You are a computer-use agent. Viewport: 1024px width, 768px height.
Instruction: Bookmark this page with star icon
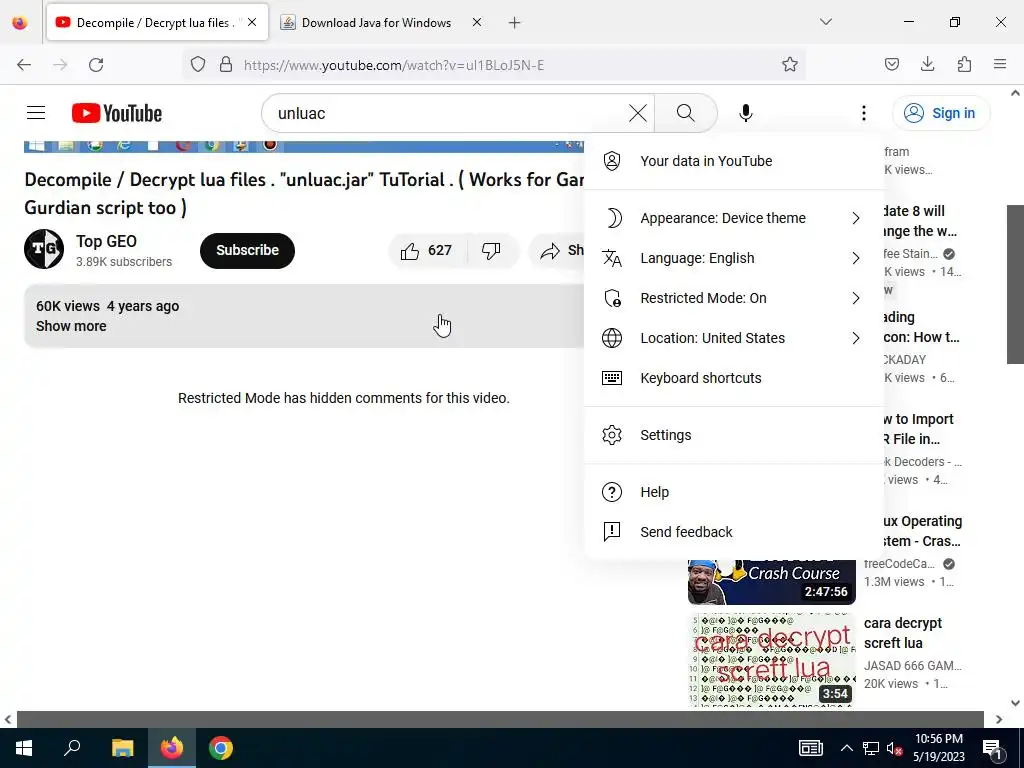tap(790, 65)
